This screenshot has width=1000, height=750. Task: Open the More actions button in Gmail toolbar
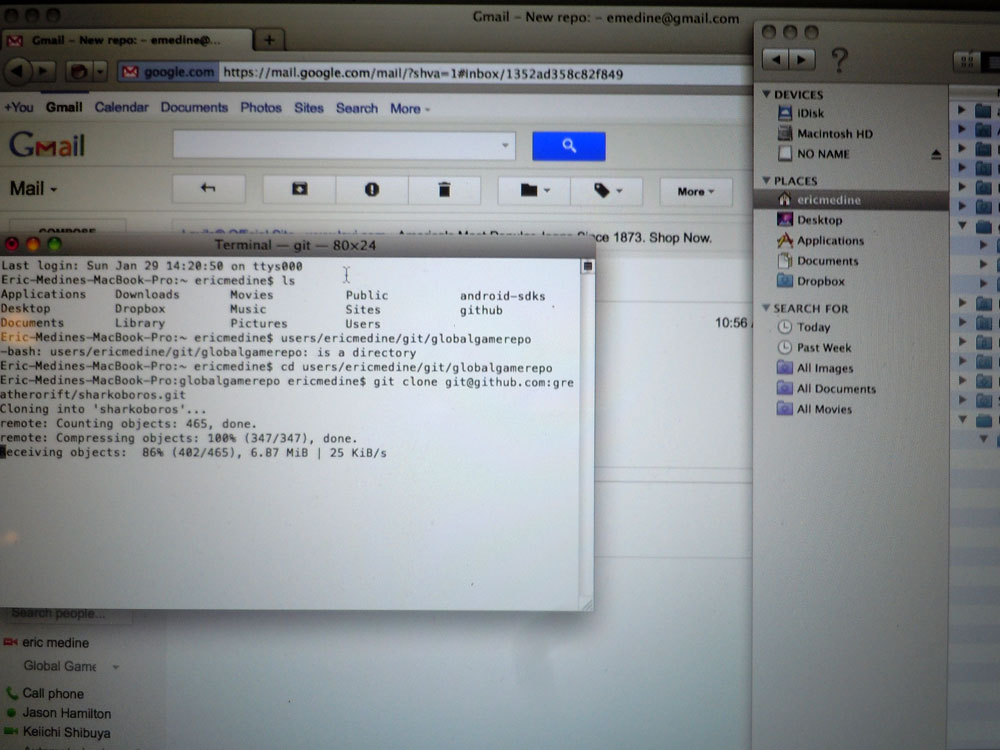[x=696, y=191]
